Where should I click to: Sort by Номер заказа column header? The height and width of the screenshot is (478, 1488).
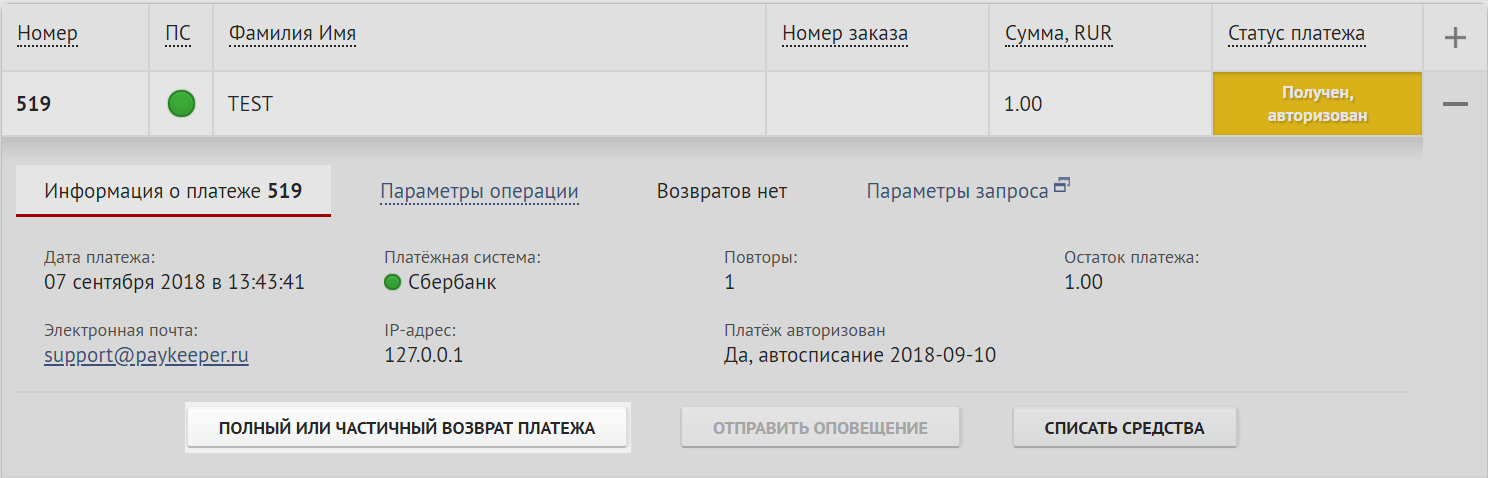pos(845,34)
